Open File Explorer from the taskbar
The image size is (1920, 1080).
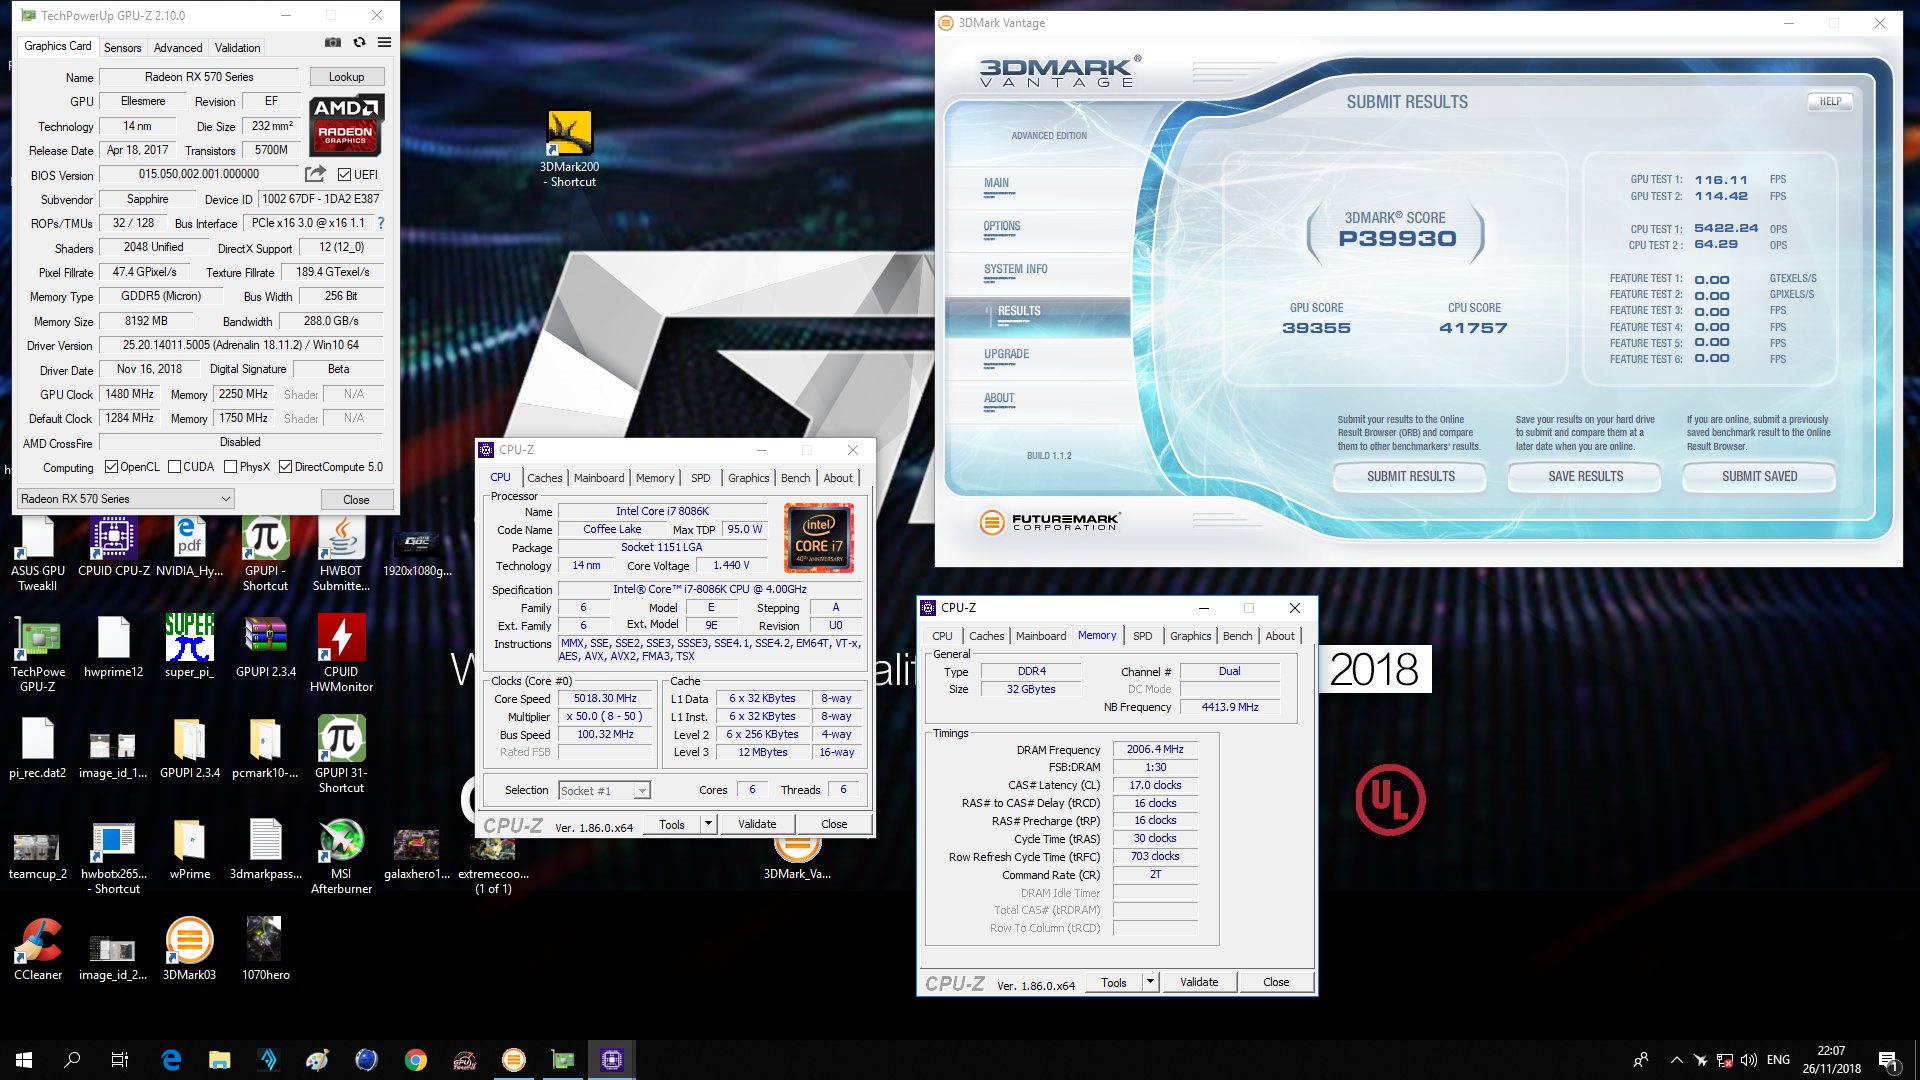click(x=220, y=1060)
